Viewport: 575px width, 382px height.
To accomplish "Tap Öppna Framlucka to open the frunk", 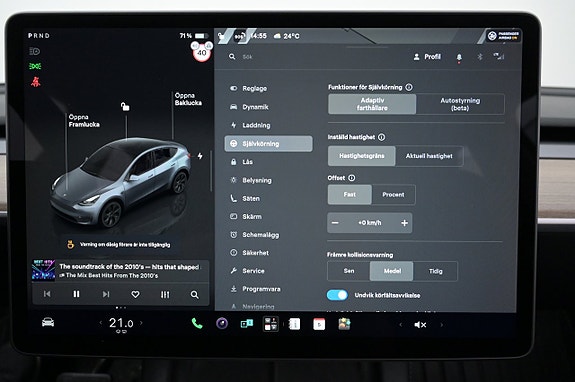I will pos(84,121).
